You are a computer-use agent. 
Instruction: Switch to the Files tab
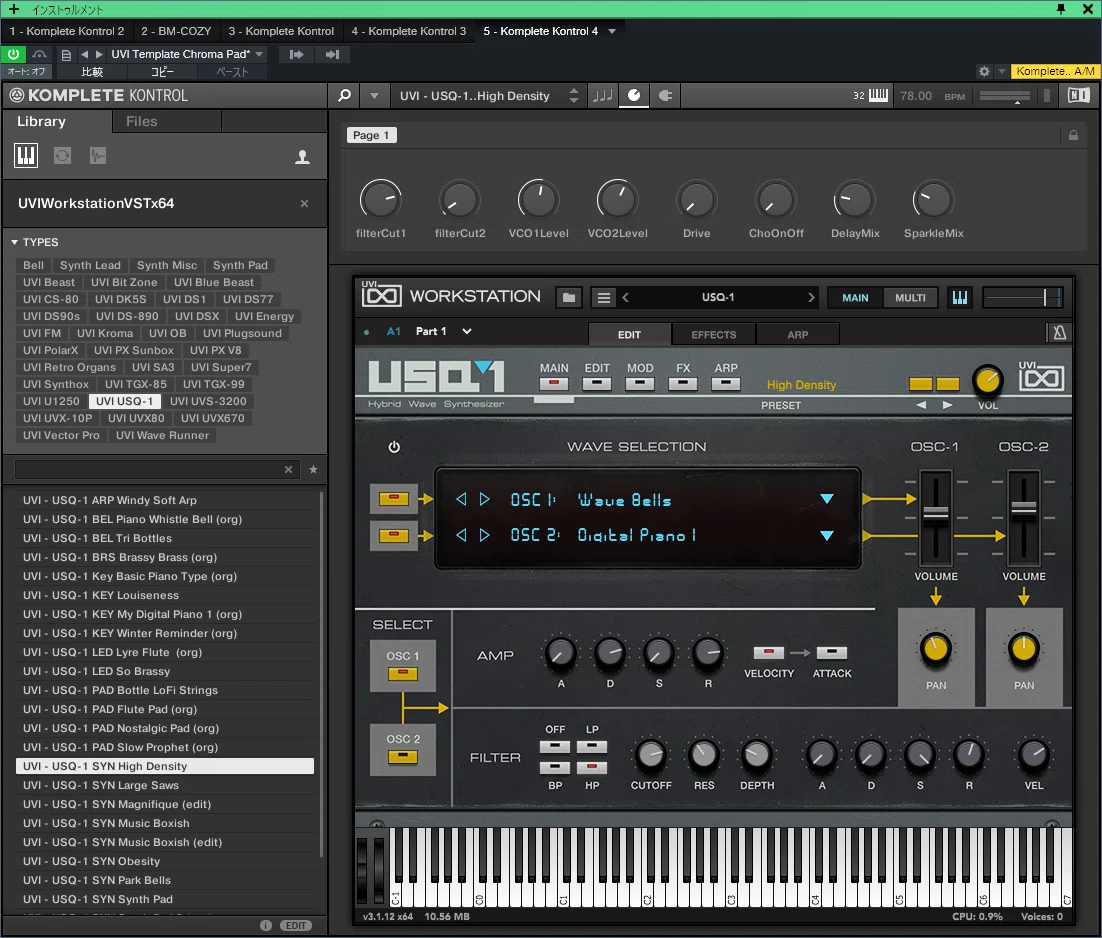pyautogui.click(x=142, y=122)
